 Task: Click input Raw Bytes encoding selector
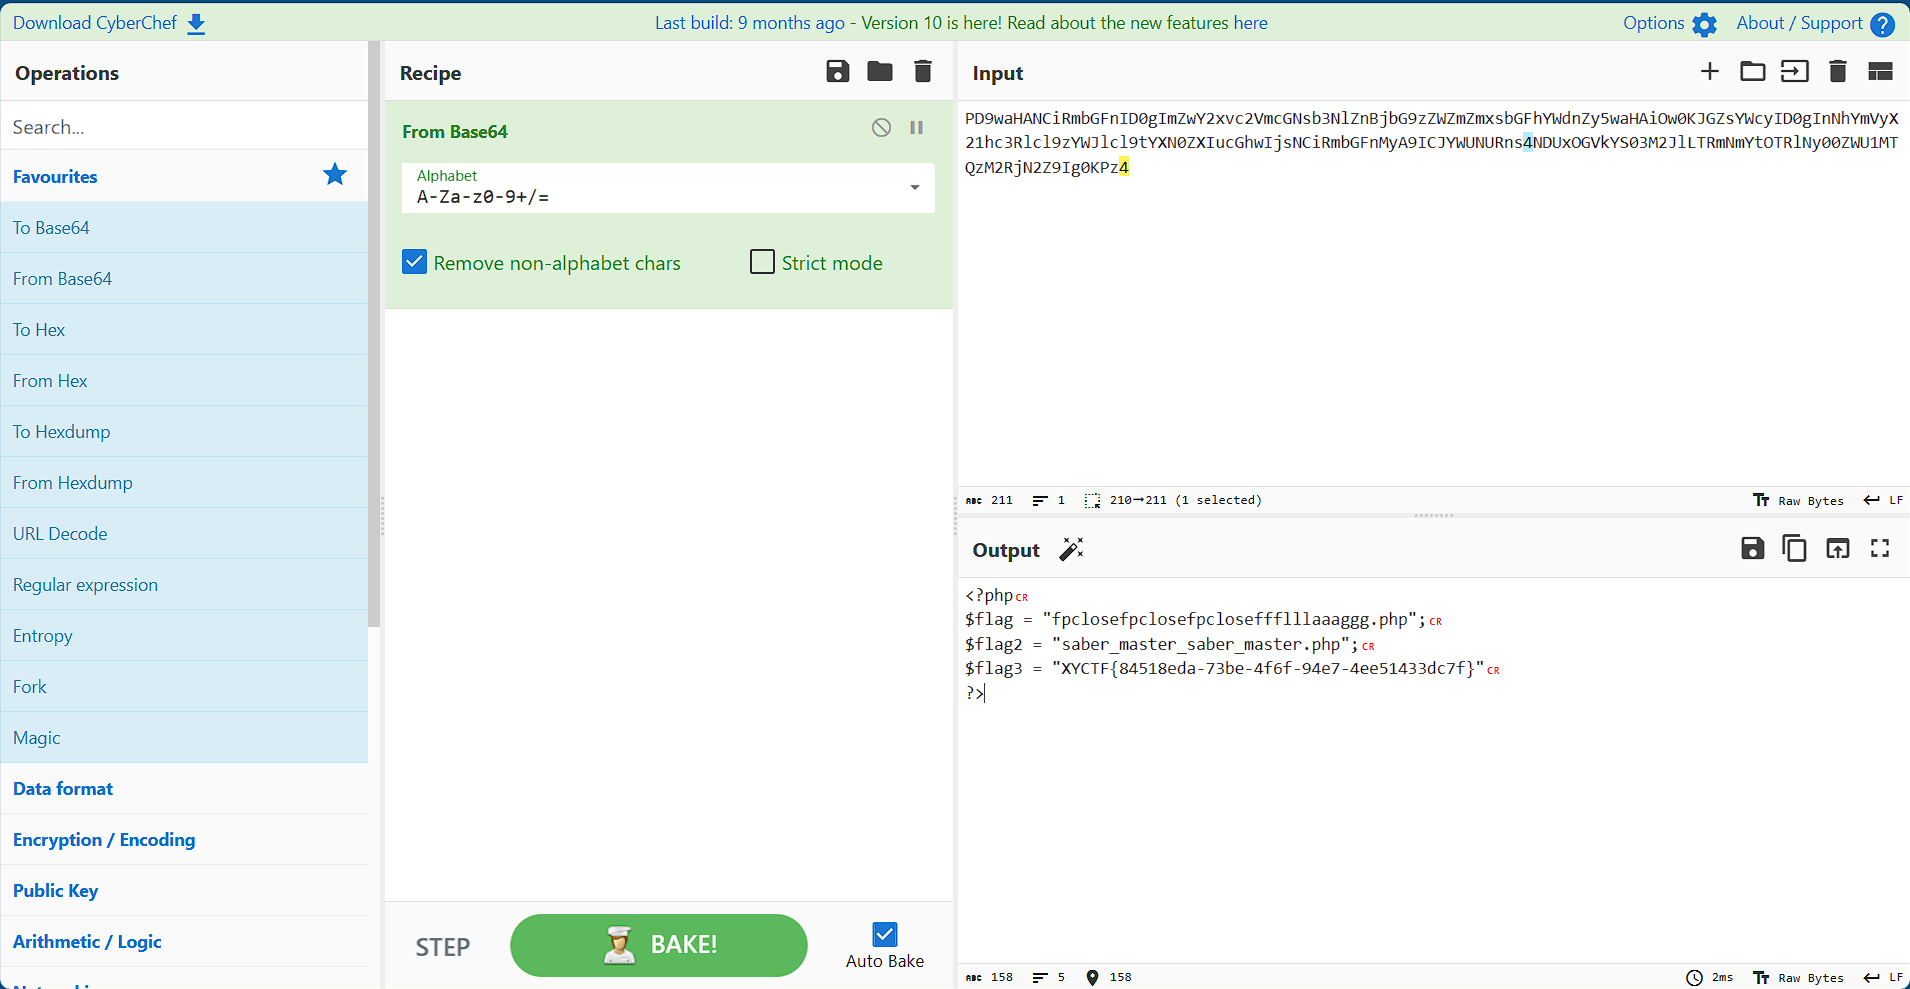click(x=1799, y=500)
